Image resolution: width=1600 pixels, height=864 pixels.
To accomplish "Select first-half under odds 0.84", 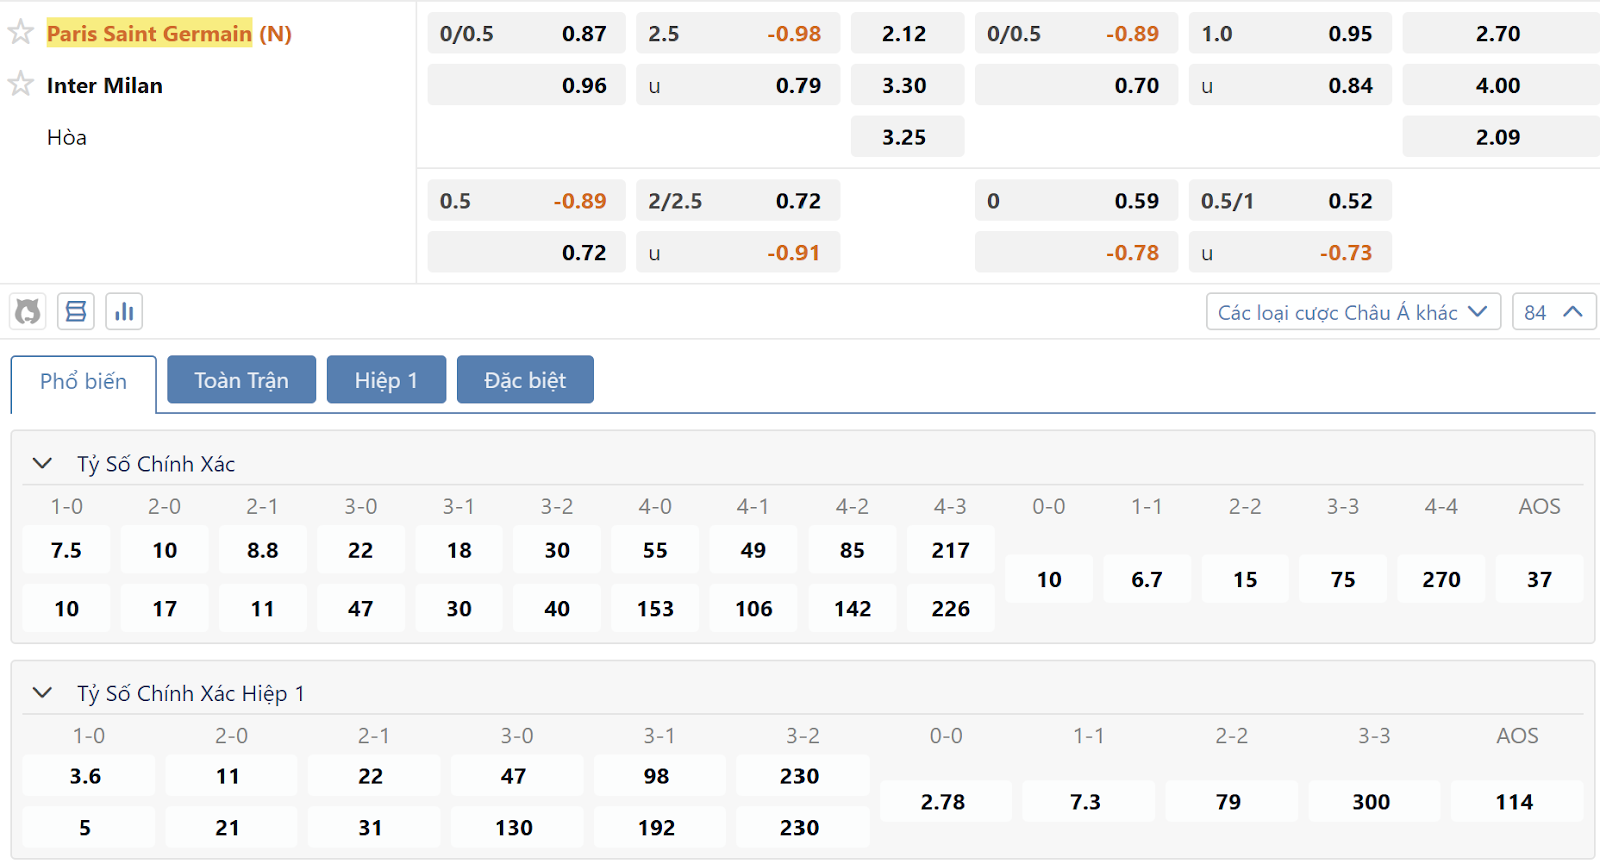I will 1290,85.
